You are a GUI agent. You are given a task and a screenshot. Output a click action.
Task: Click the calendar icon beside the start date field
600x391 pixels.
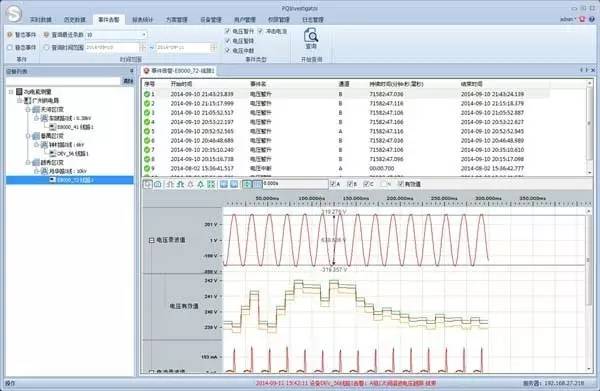[x=142, y=47]
